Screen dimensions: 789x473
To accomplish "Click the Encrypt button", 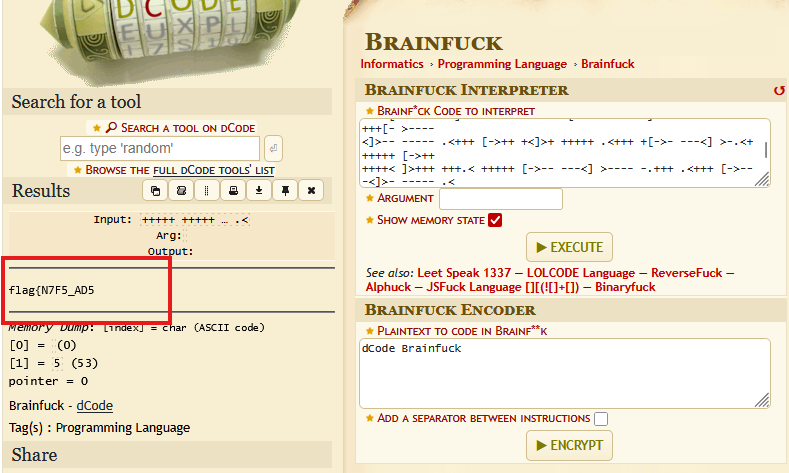I will [x=570, y=445].
